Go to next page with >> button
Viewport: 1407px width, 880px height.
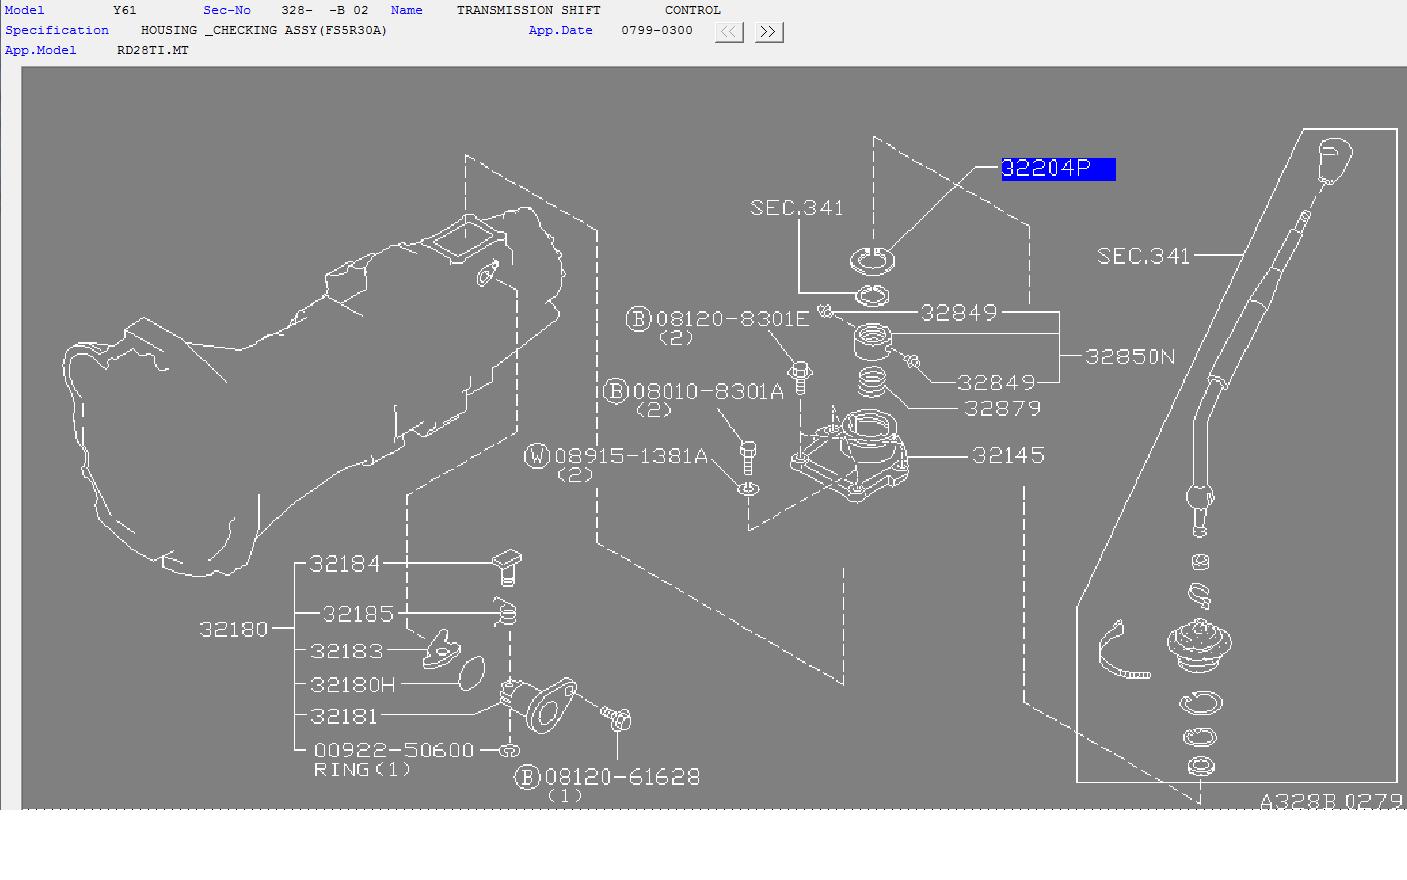(768, 32)
